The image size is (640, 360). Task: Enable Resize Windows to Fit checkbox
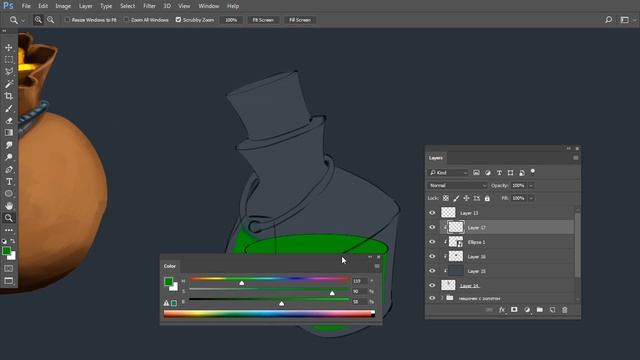tap(67, 20)
